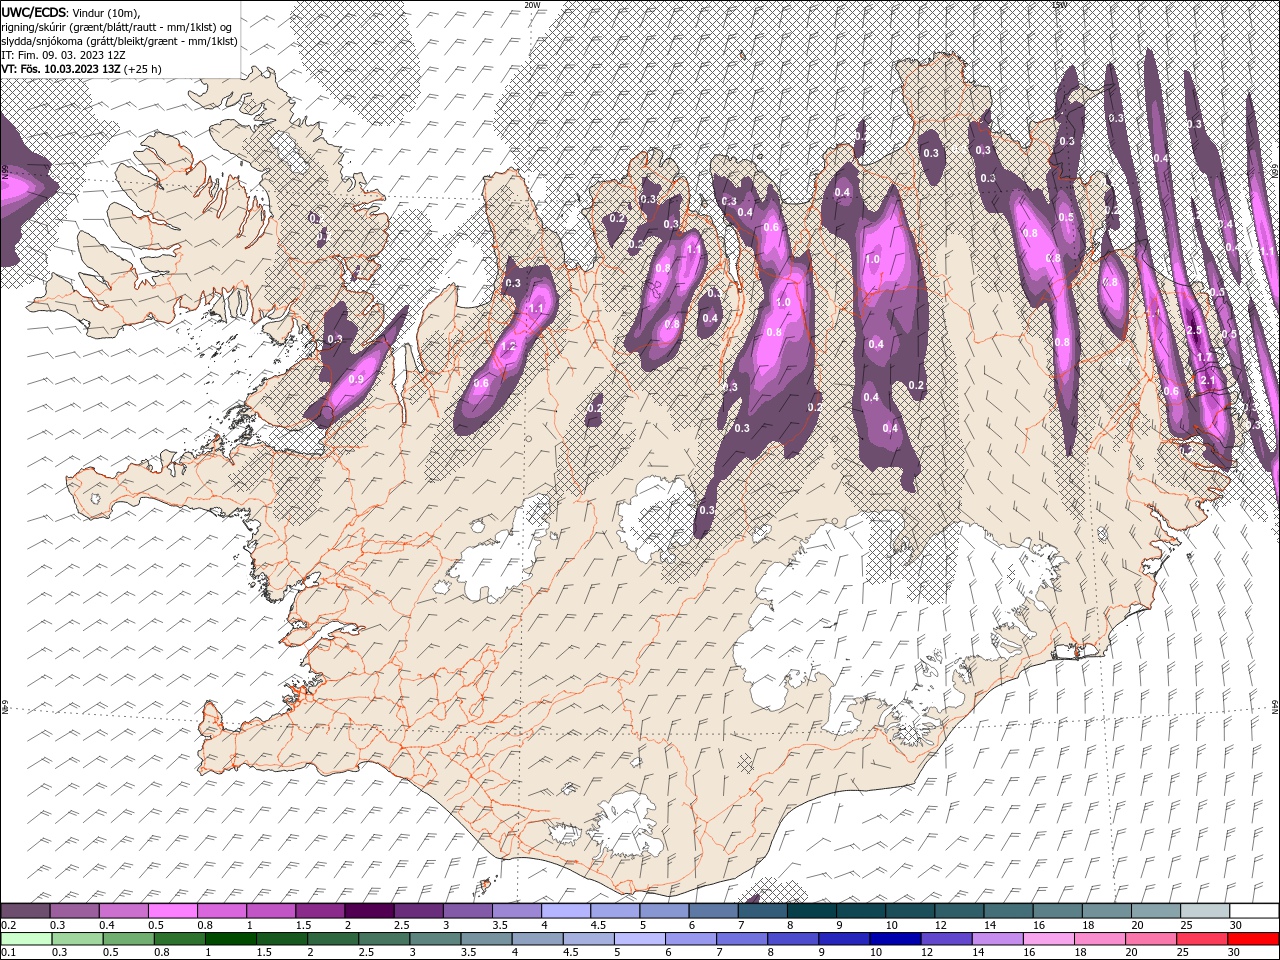Pick the darkest purple 2–2.5 snow legend swatch
The height and width of the screenshot is (960, 1280).
pyautogui.click(x=369, y=911)
